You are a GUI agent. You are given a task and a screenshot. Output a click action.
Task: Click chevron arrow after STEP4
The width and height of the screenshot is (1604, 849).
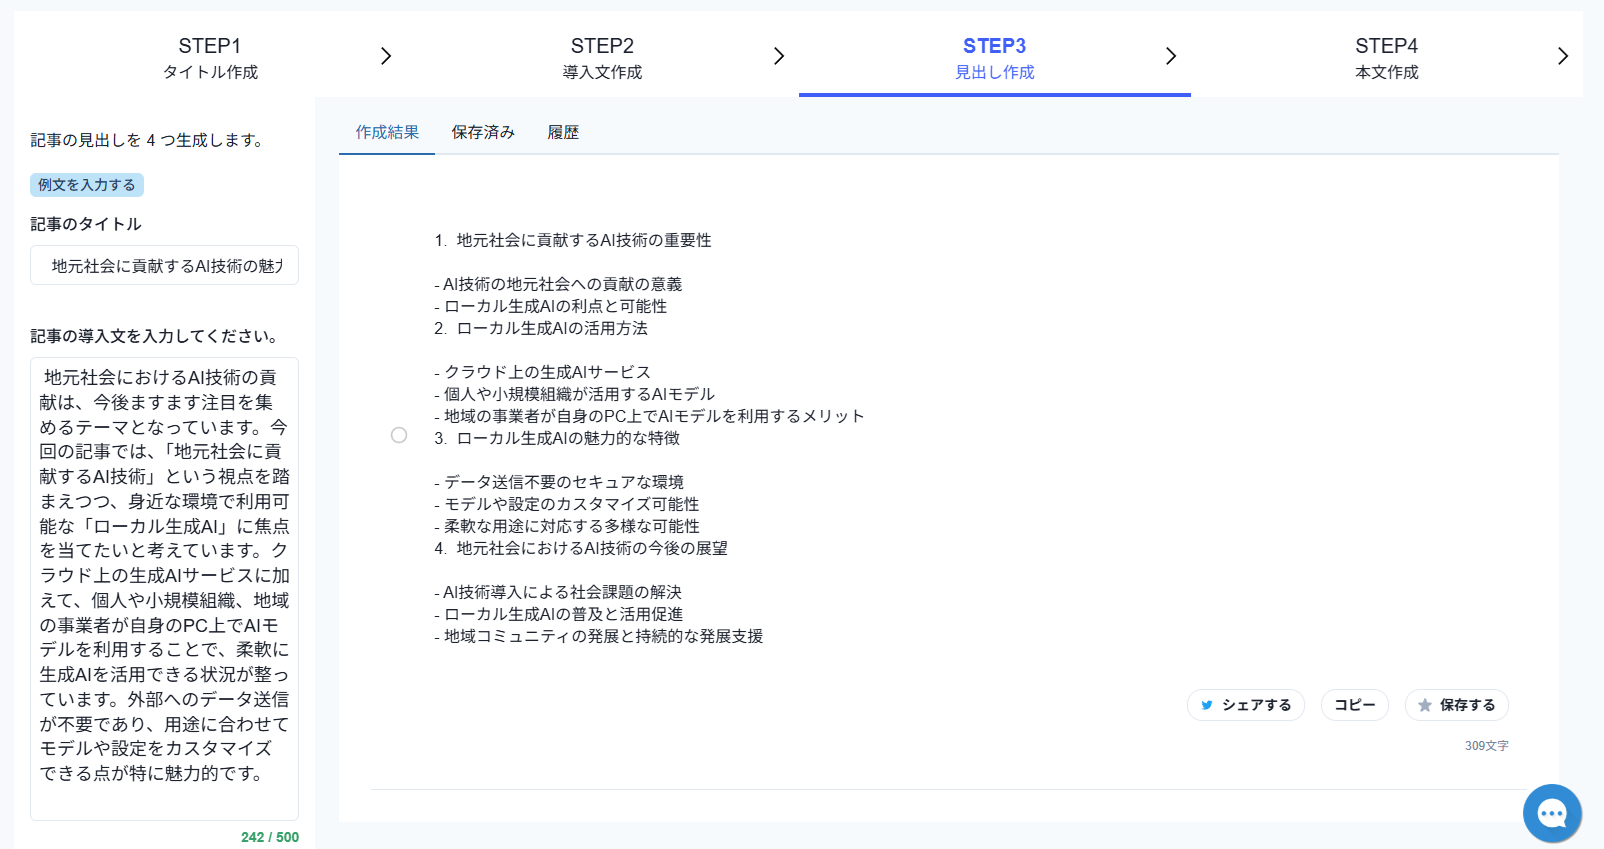(1563, 56)
